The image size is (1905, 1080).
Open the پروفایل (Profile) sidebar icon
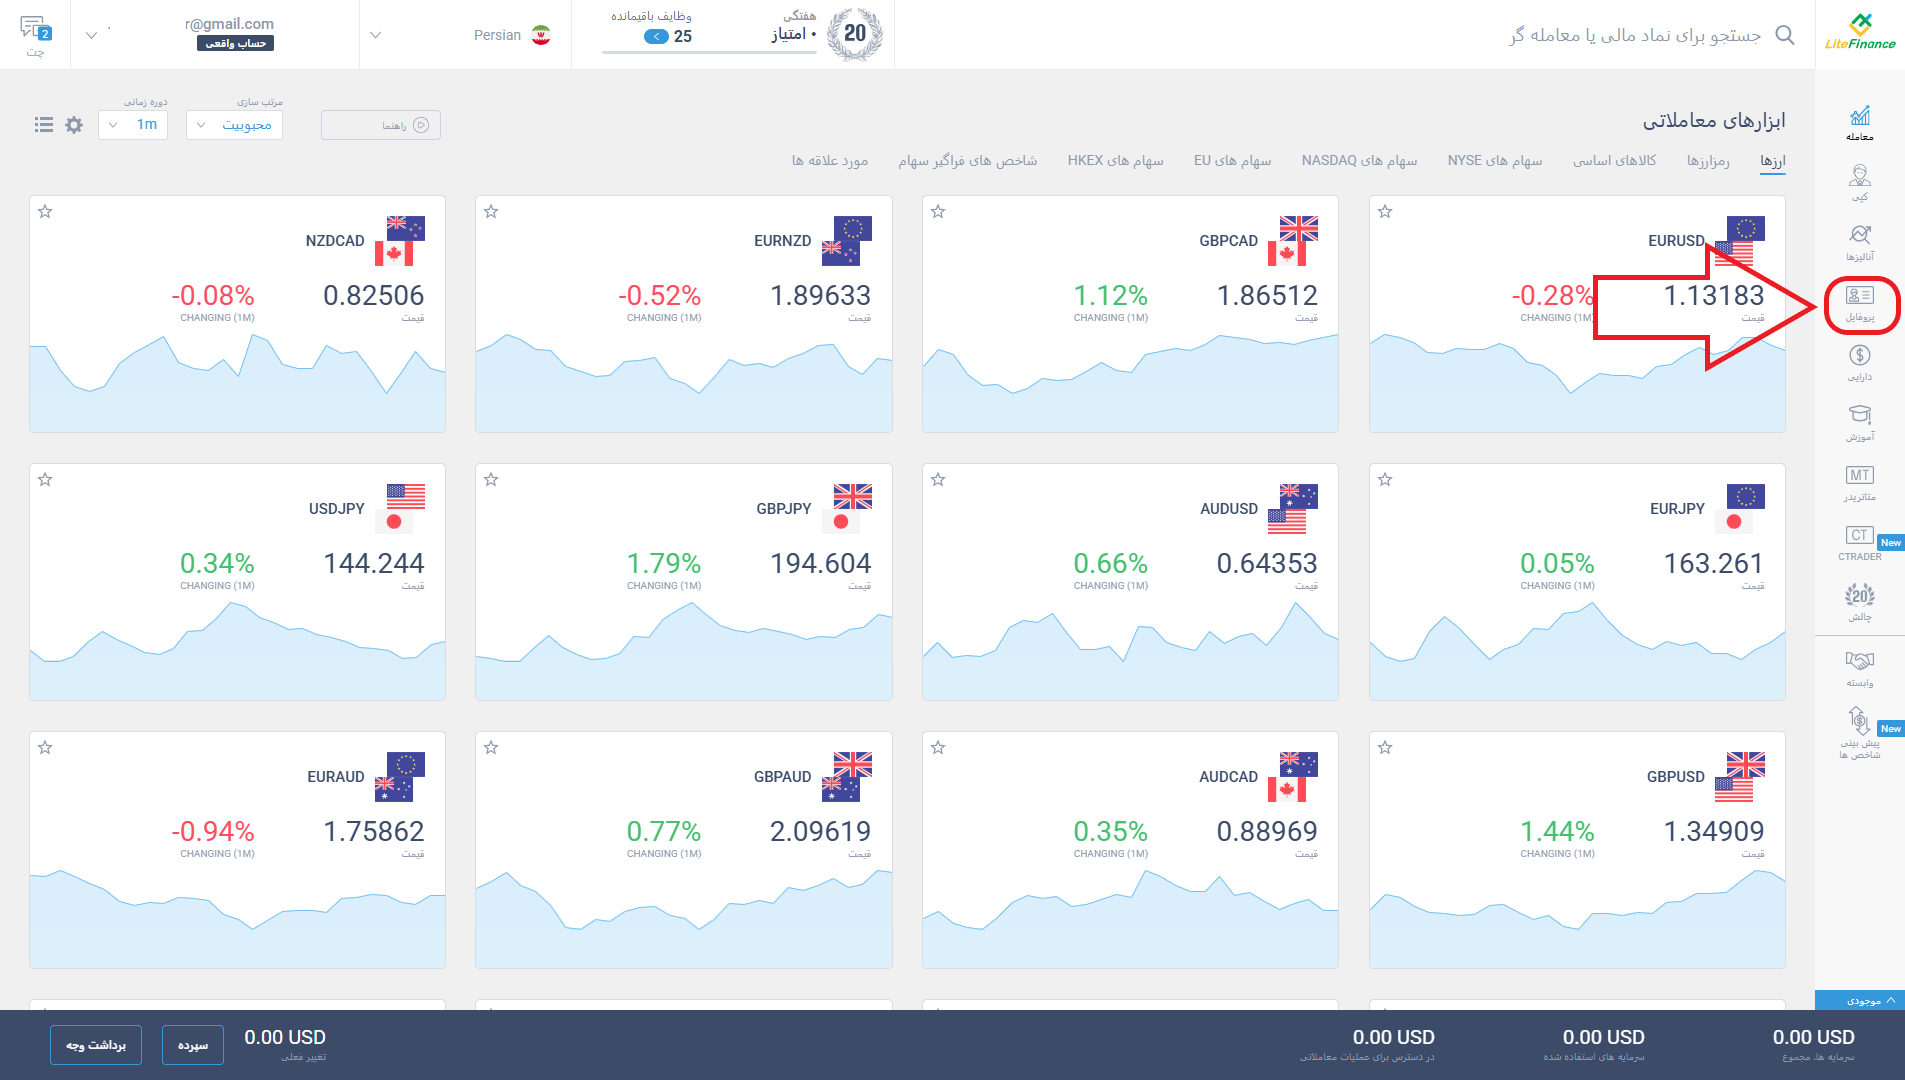pos(1860,304)
